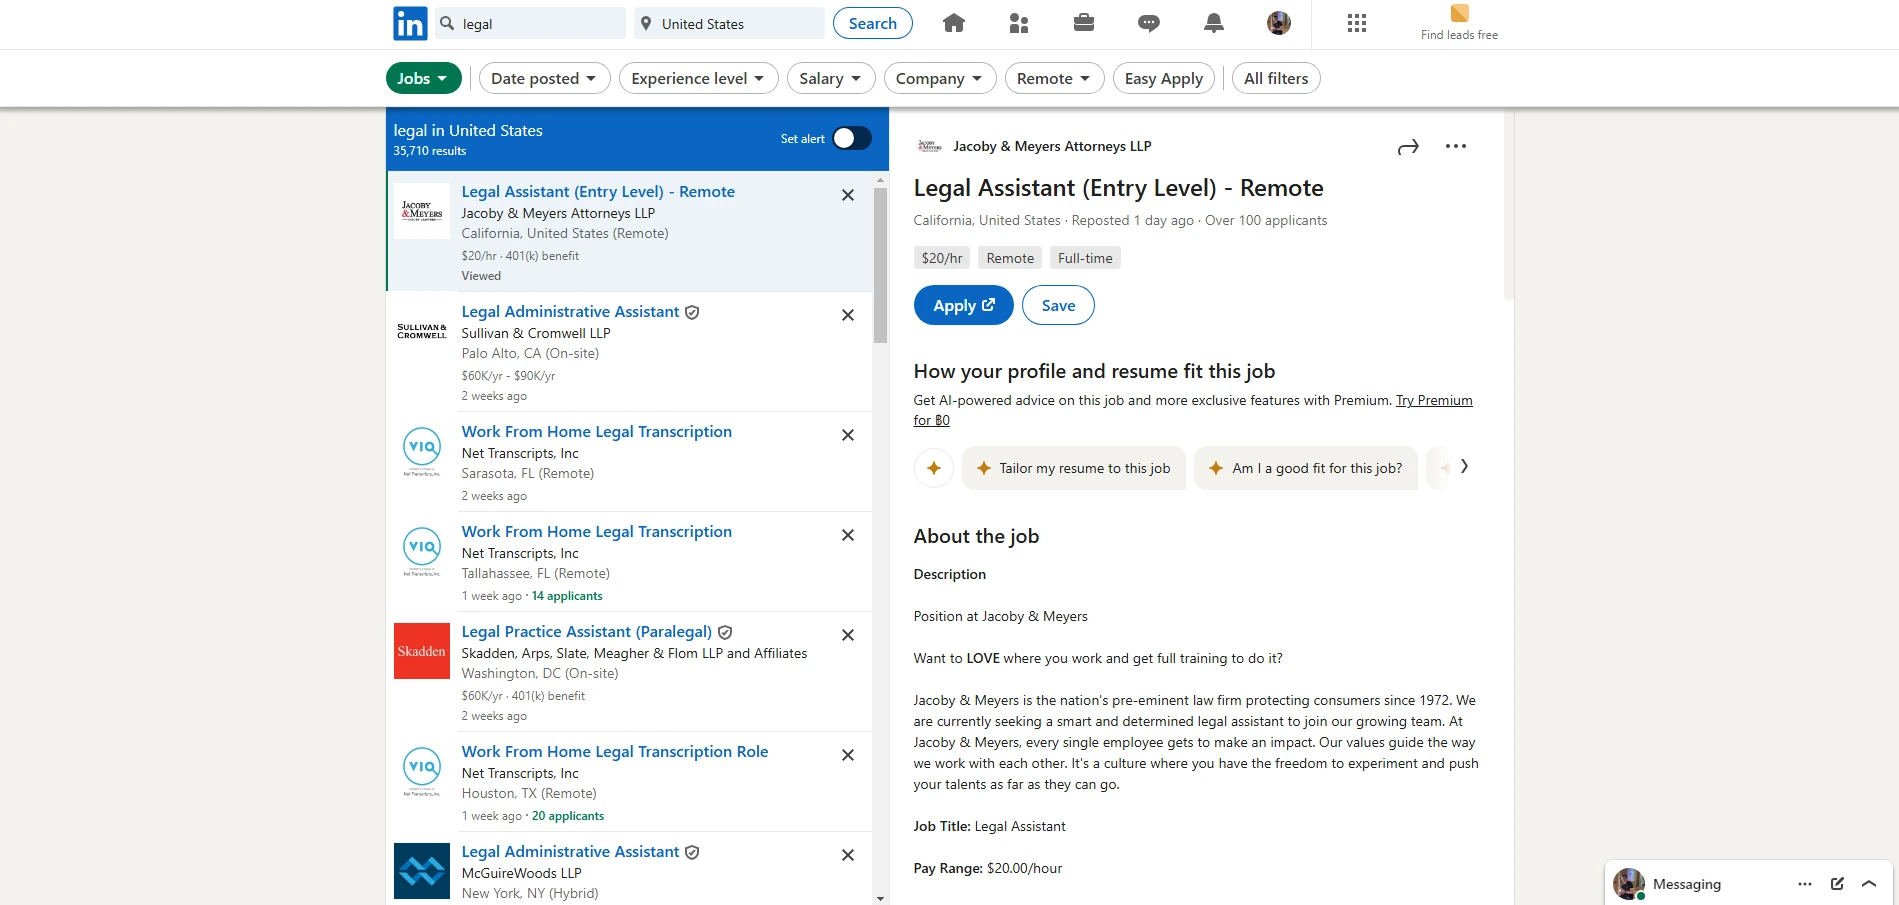Open Messaging speech bubble icon in navbar
The height and width of the screenshot is (905, 1899).
[x=1149, y=23]
